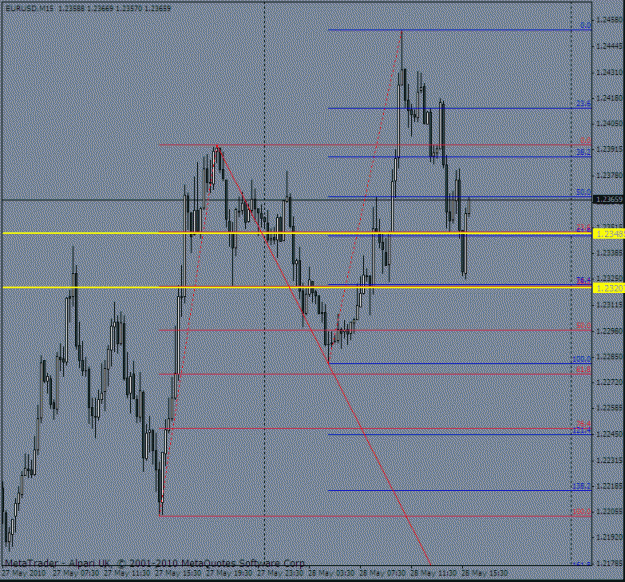
Task: Click price scale value 1.23385
Action: (x=610, y=253)
